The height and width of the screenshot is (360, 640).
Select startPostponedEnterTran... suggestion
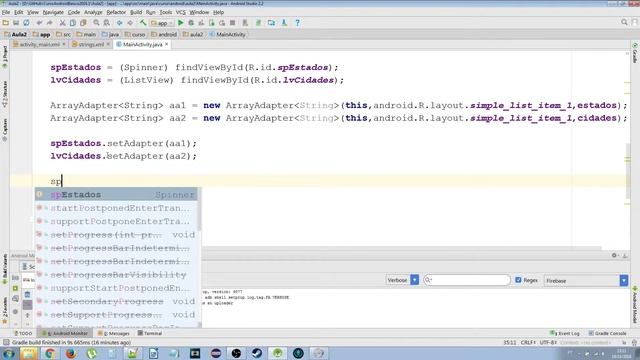(x=116, y=208)
